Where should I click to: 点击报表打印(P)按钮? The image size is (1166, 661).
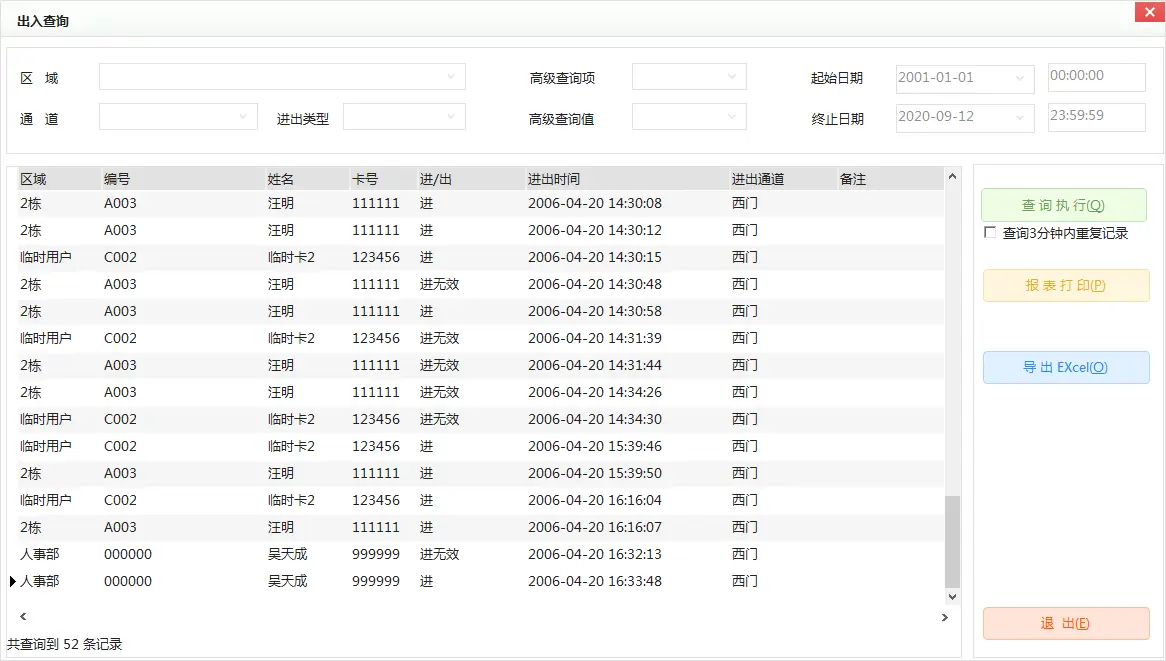pos(1065,285)
